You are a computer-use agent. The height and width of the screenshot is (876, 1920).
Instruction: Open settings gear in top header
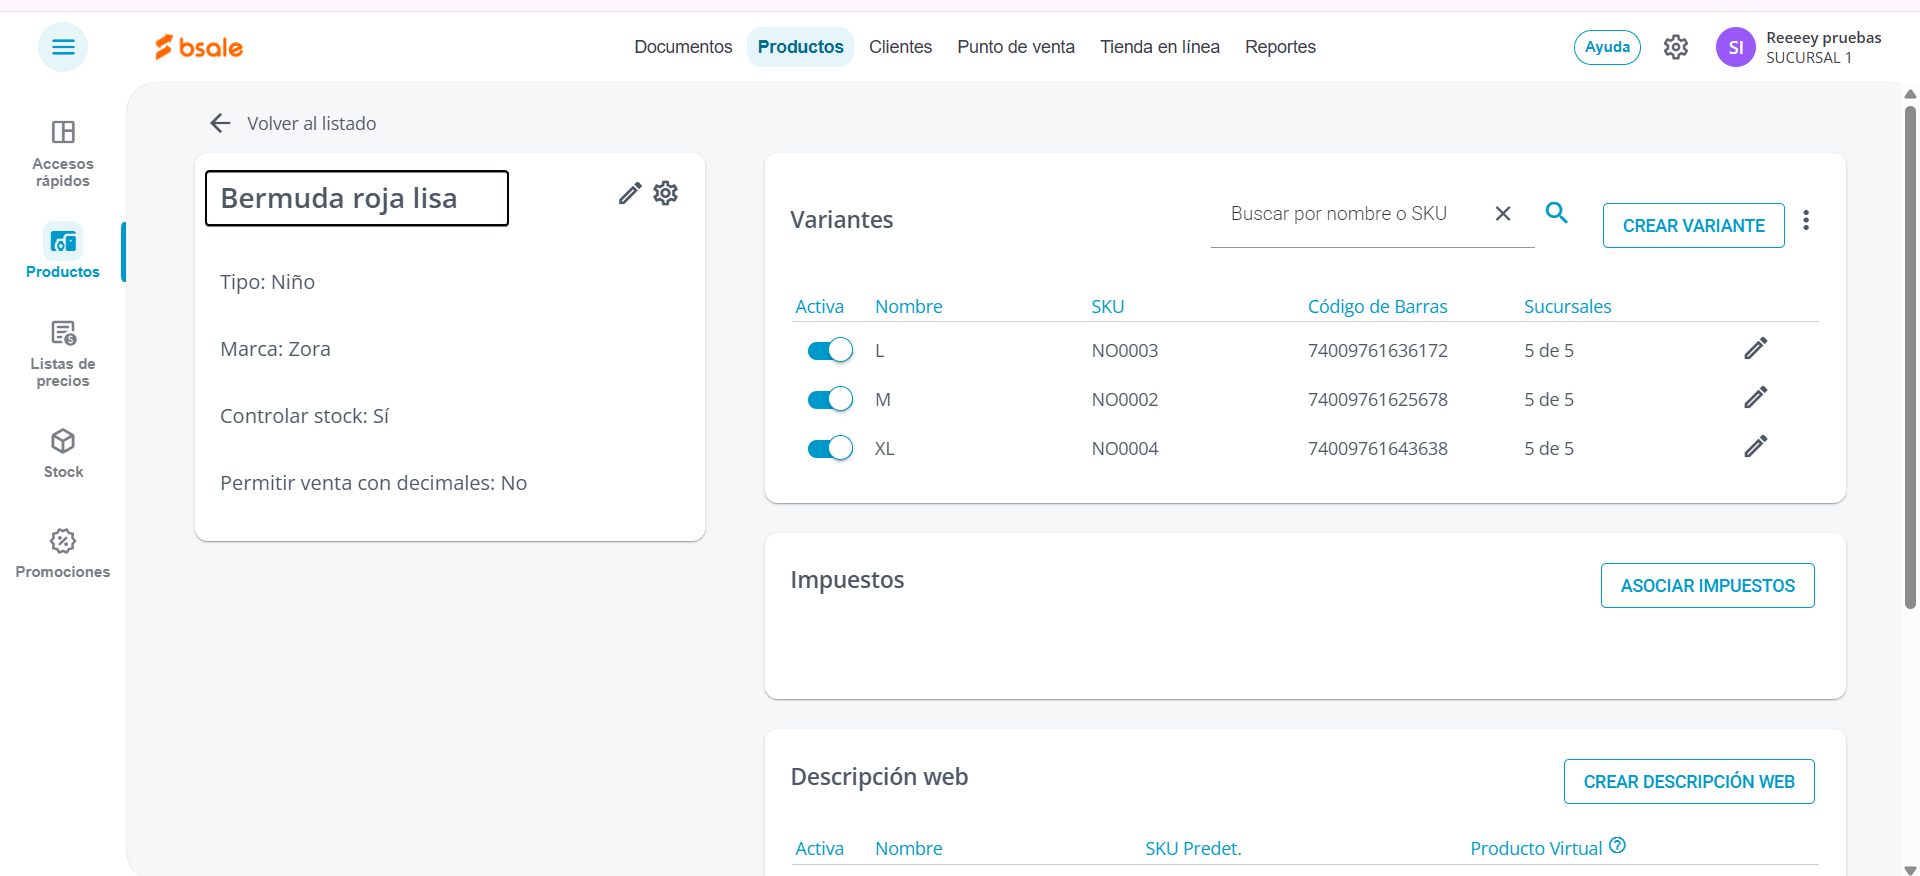pos(1676,47)
